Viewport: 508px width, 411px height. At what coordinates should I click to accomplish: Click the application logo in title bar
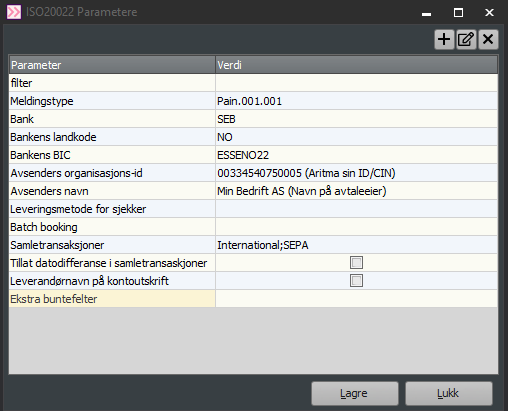tap(14, 12)
